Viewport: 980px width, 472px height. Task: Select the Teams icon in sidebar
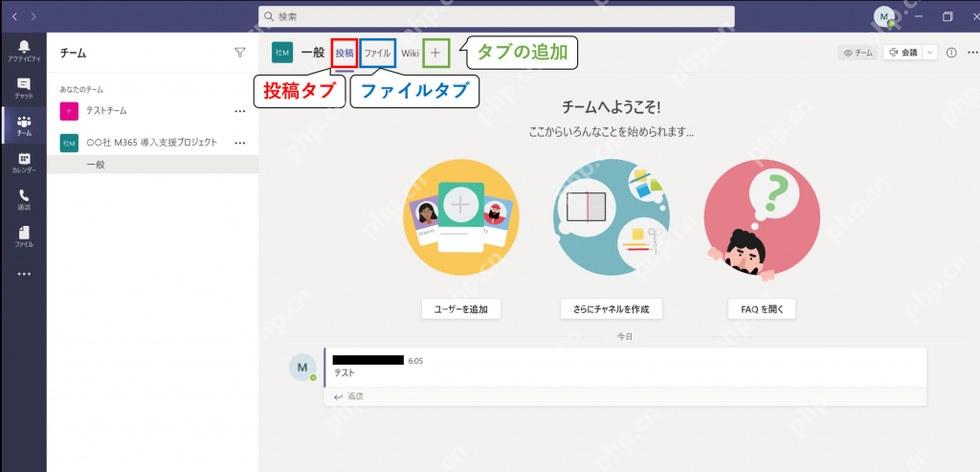pos(24,125)
